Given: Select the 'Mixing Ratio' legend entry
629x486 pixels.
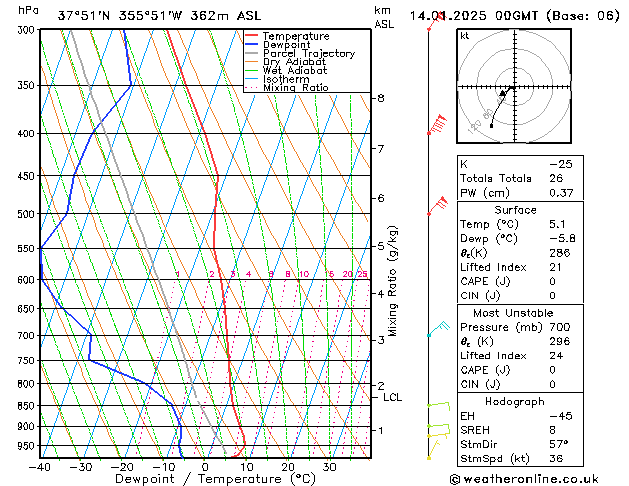Looking at the screenshot, I should 296,88.
